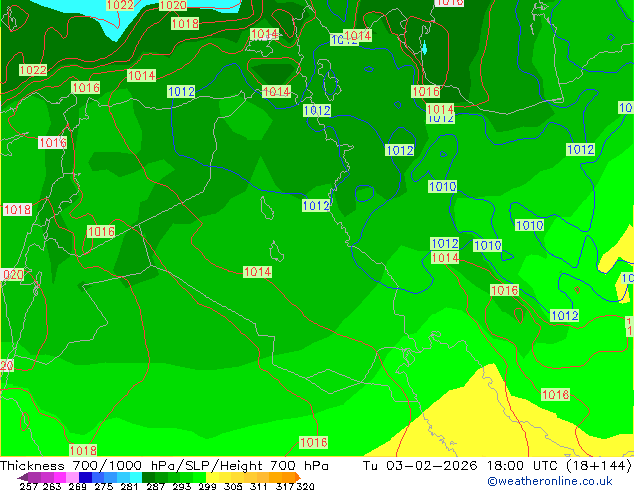The height and width of the screenshot is (490, 634).
Task: Select the darkest green legend swatch
Action: 148,477
